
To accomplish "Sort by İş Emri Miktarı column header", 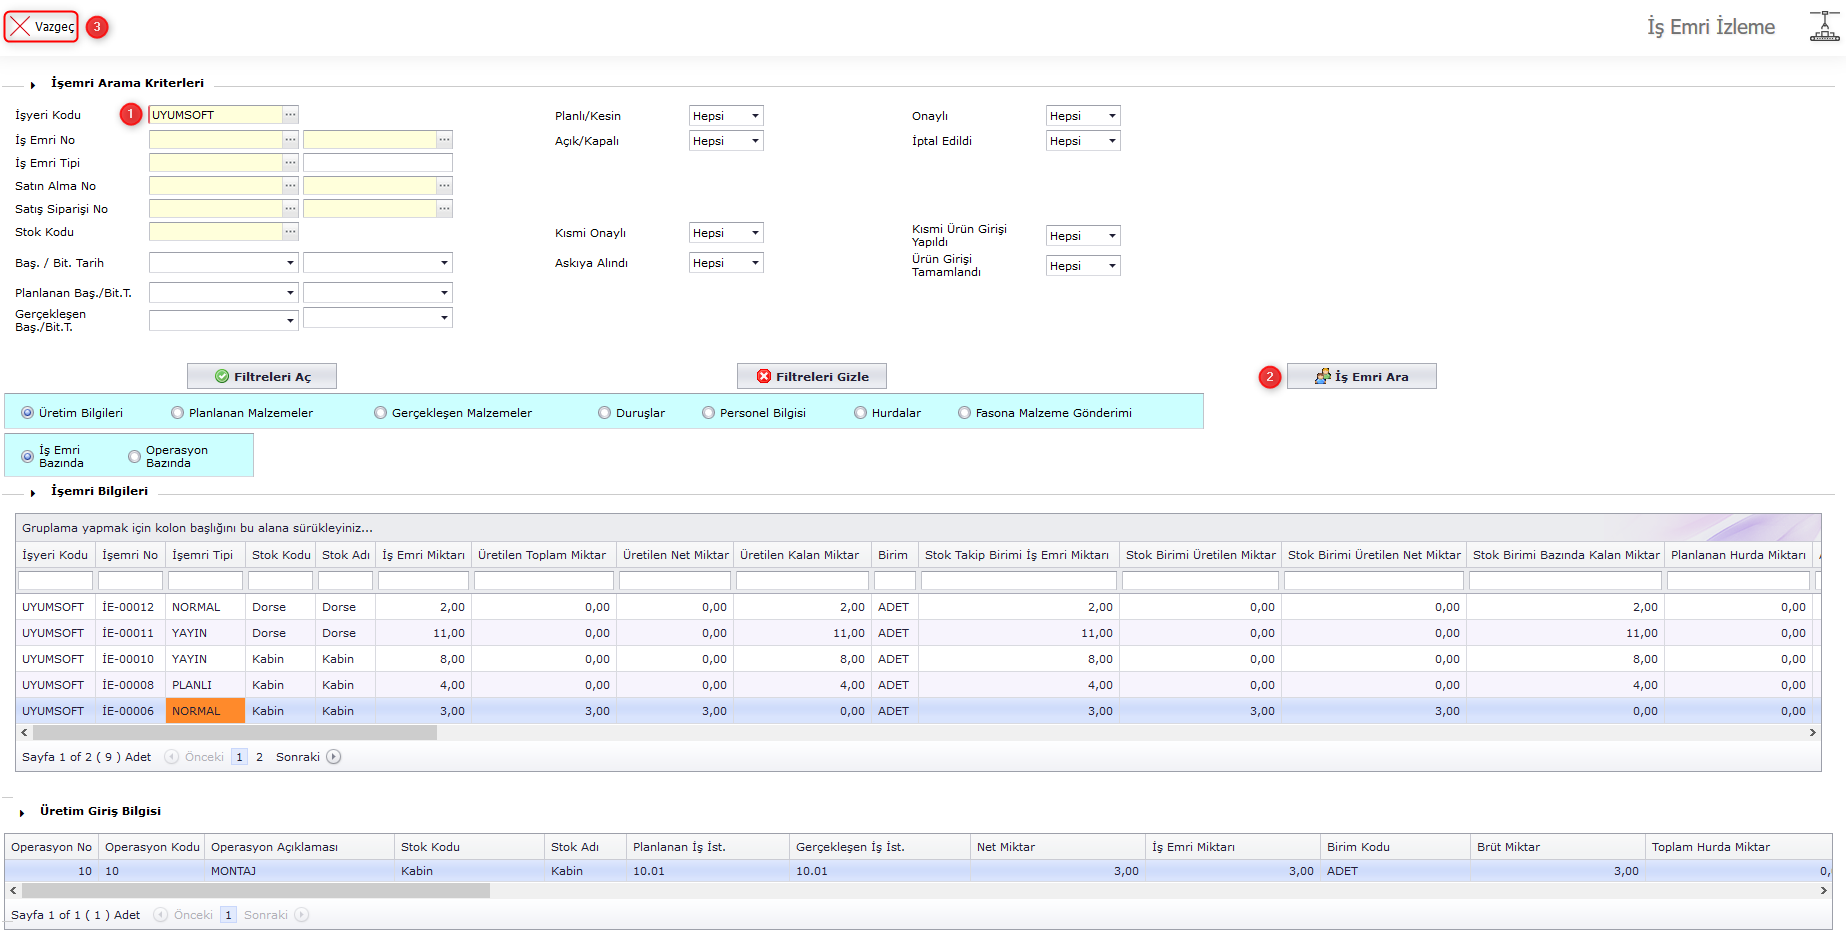I will (423, 555).
